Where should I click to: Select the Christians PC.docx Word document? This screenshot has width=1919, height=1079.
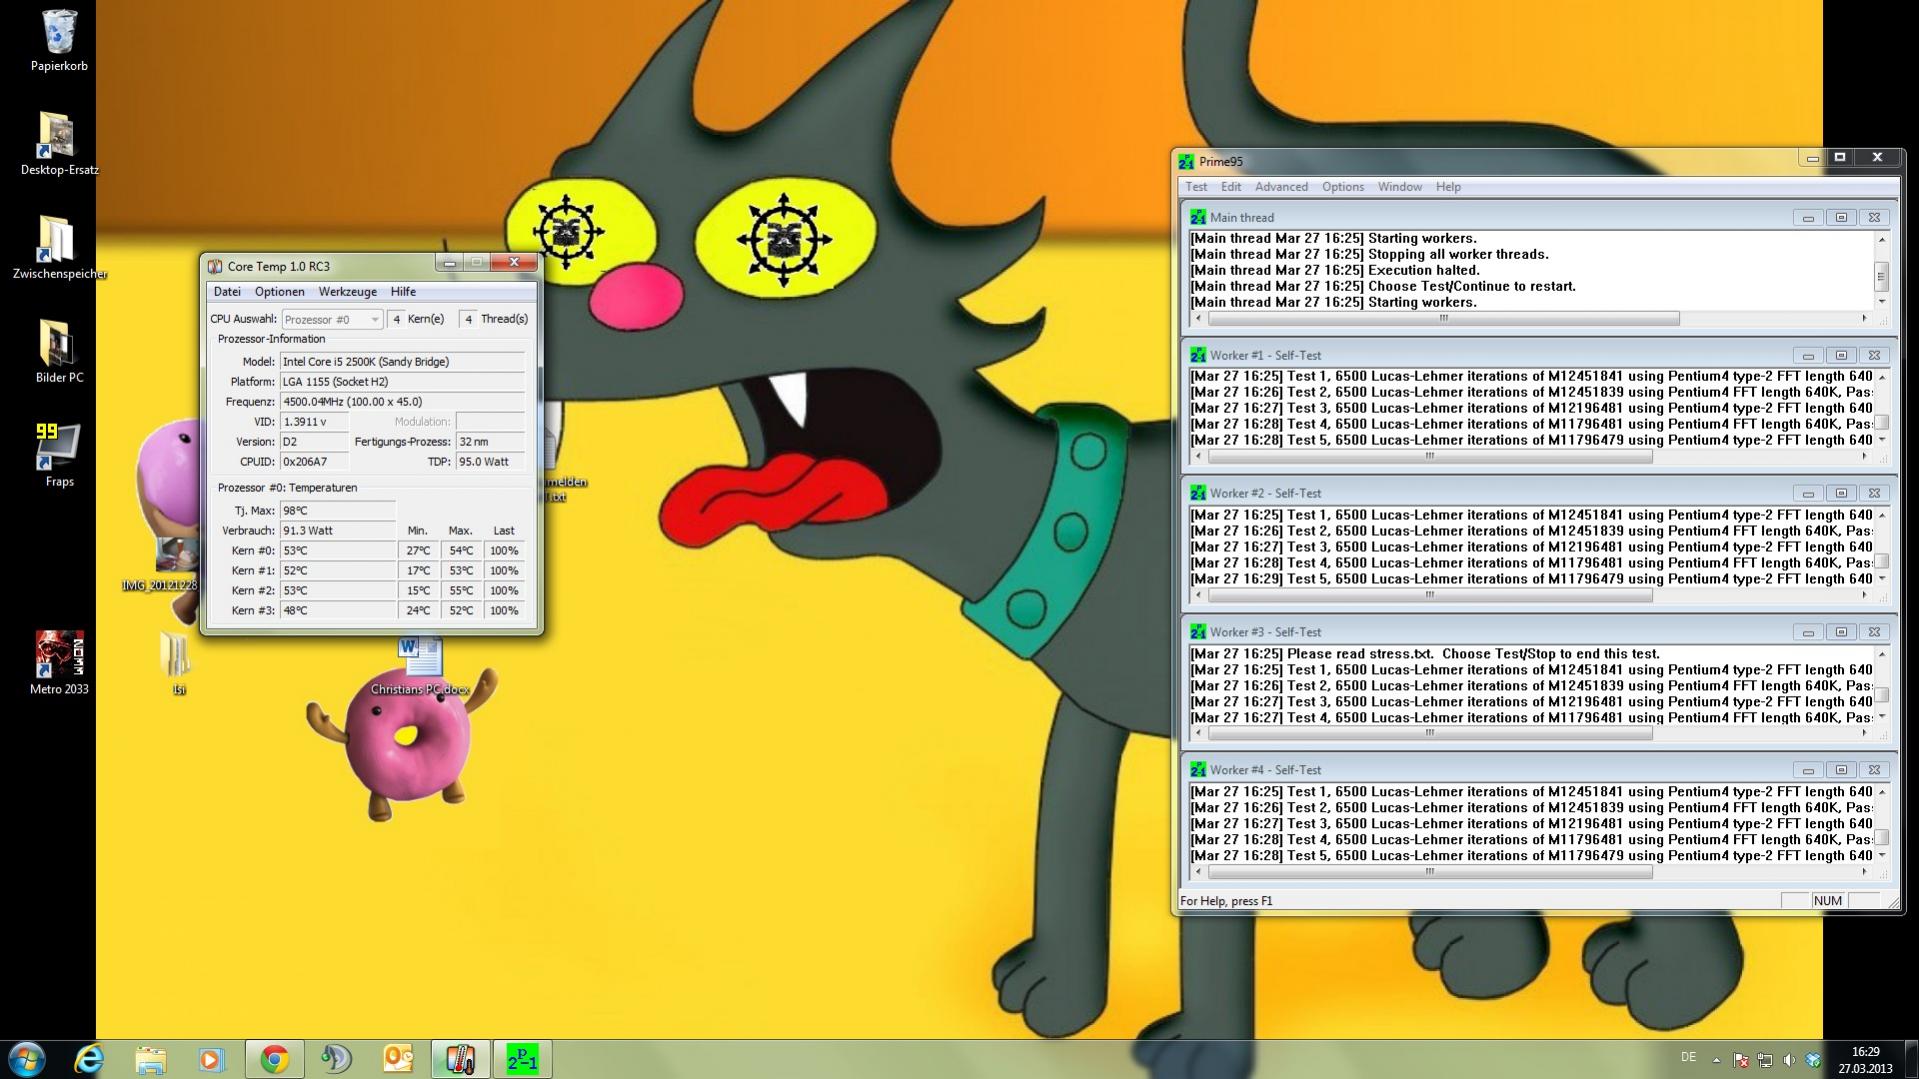pos(420,665)
